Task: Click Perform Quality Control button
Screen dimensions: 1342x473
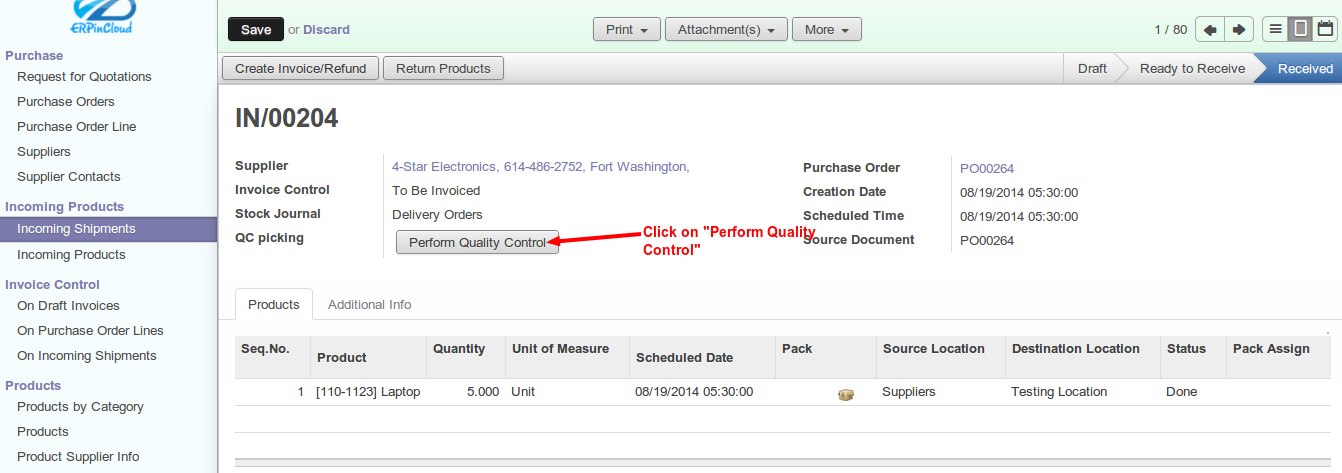Action: click(478, 242)
